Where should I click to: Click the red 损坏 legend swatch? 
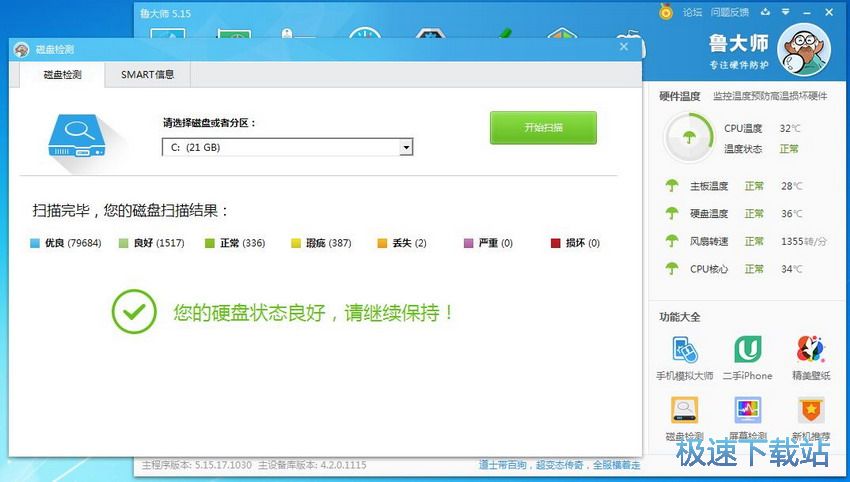coord(556,243)
